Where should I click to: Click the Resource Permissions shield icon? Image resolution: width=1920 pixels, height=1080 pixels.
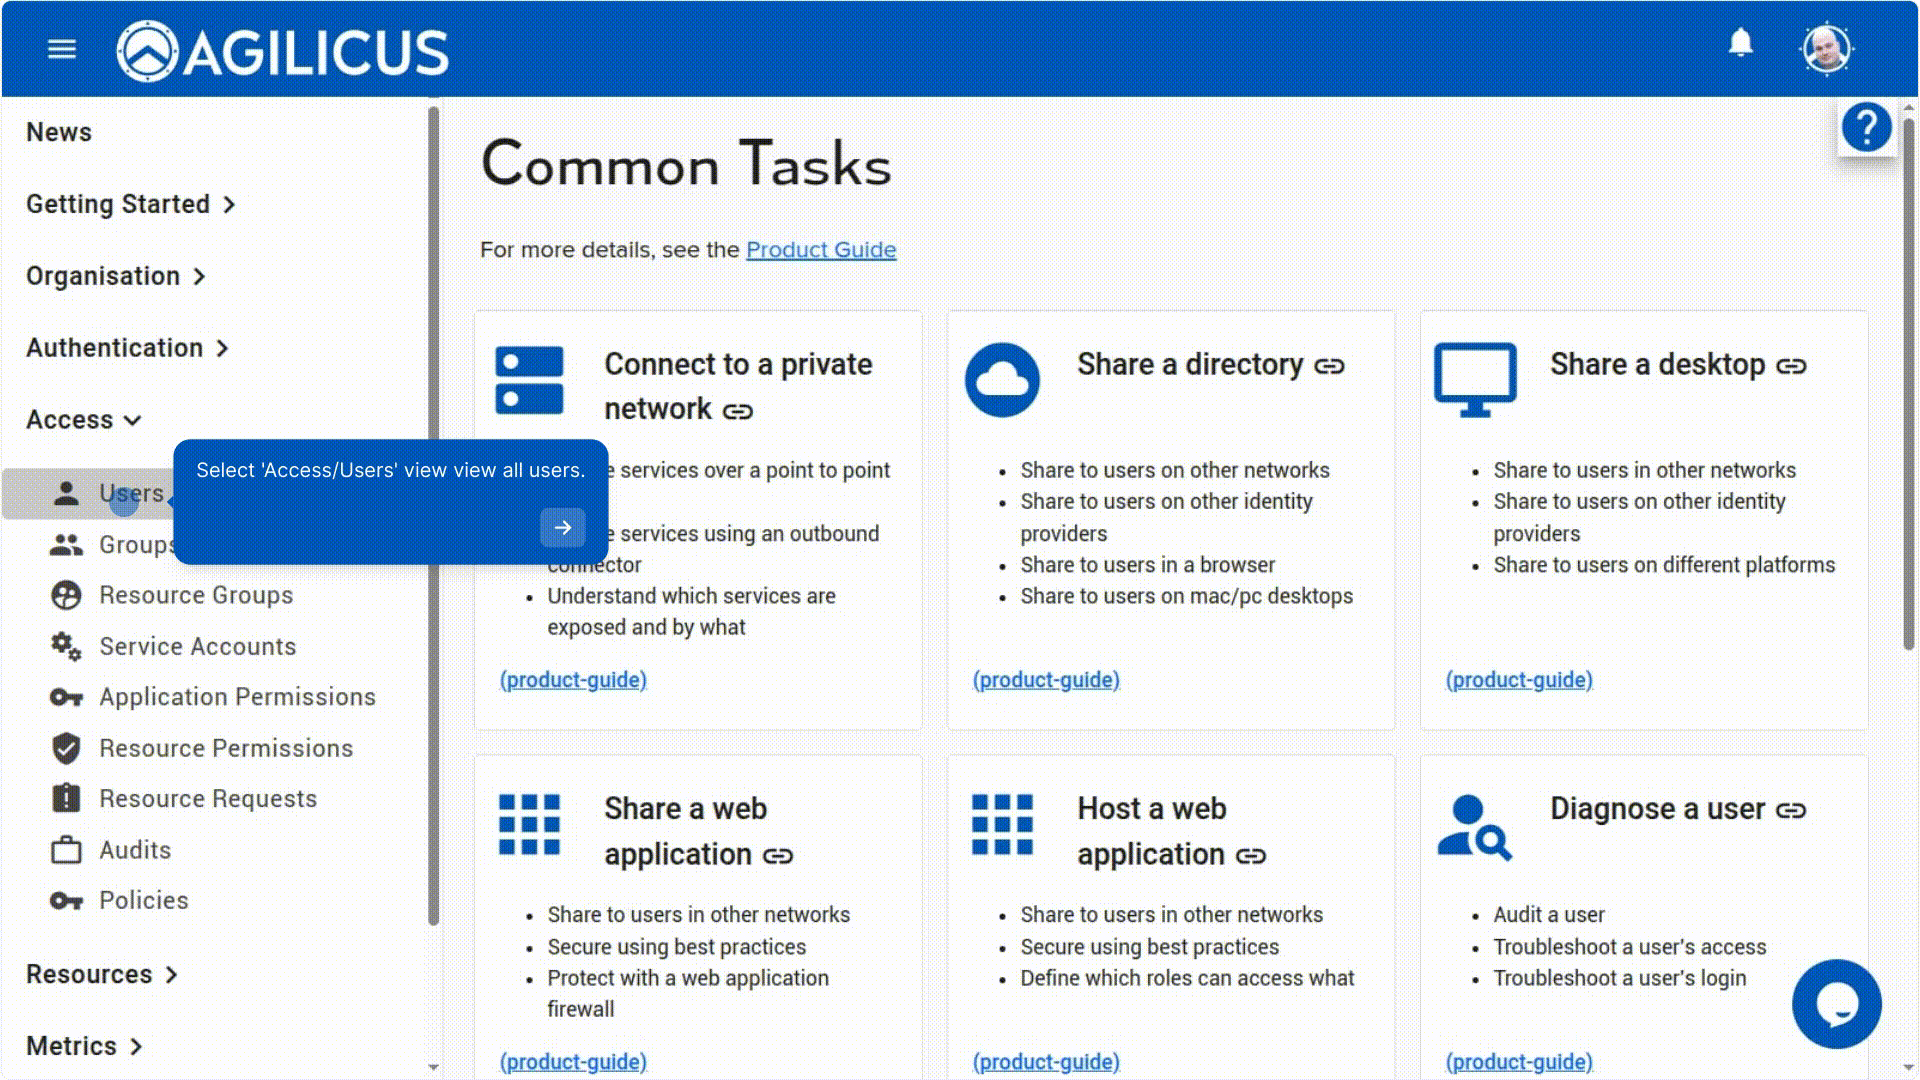66,748
